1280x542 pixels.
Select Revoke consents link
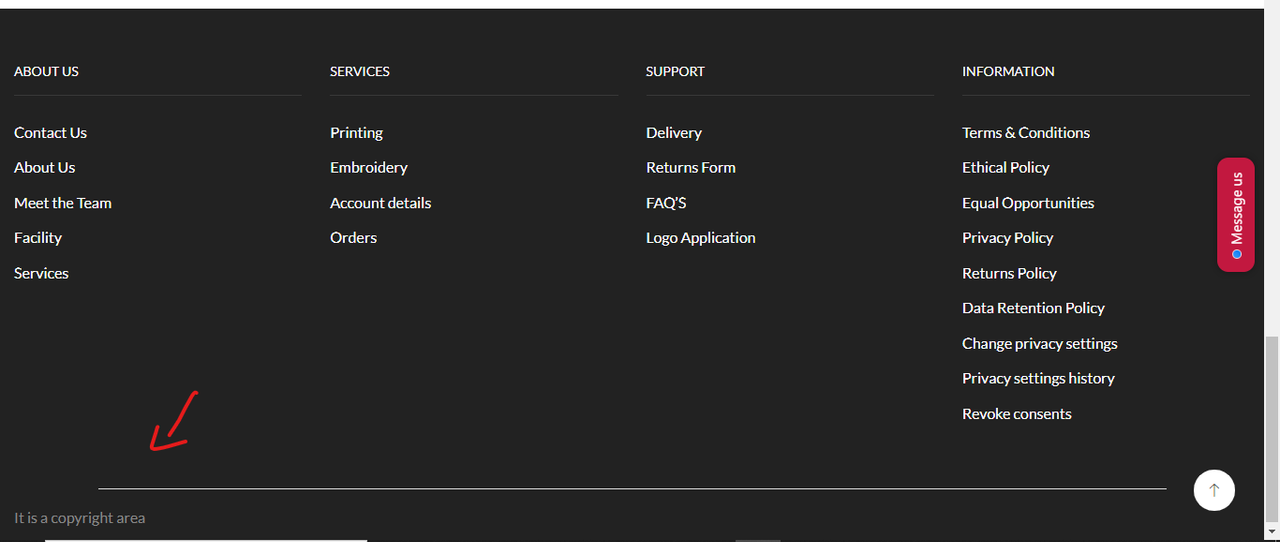point(1016,414)
